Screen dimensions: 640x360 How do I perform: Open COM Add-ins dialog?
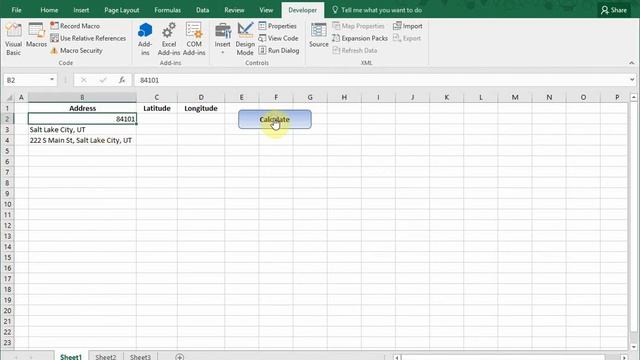tap(194, 39)
